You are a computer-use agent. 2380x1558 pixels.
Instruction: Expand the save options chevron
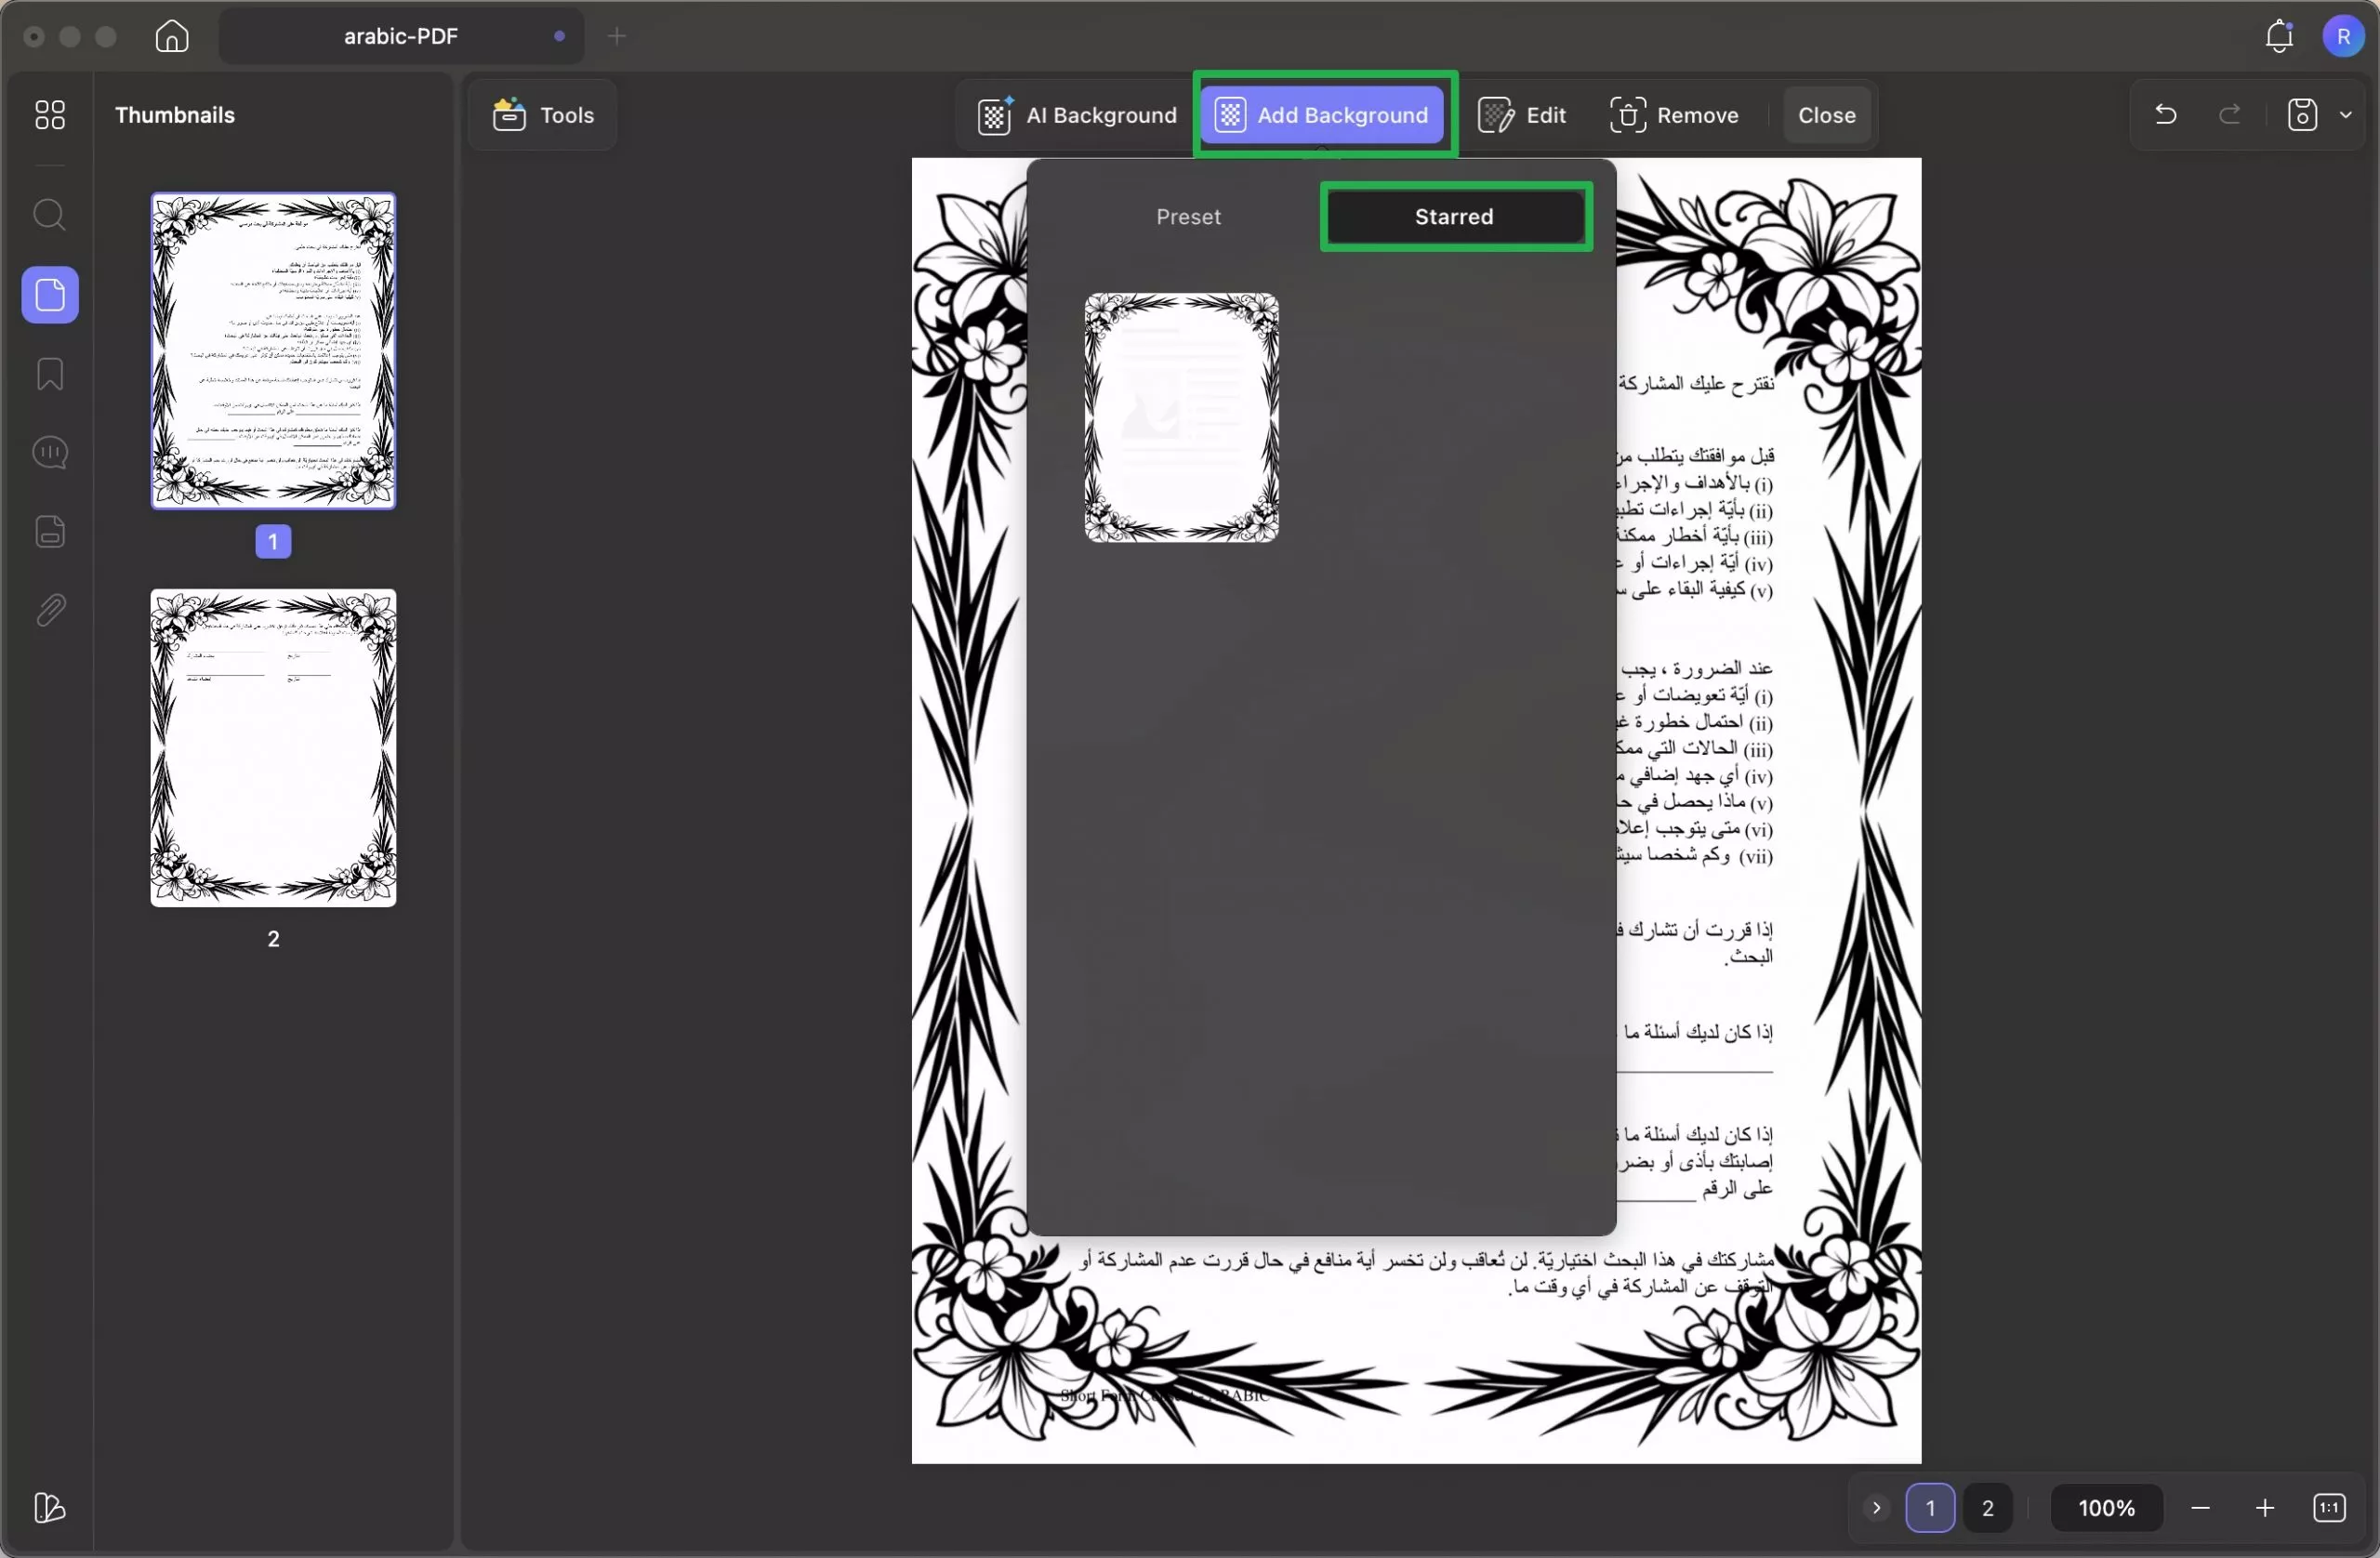click(2347, 114)
